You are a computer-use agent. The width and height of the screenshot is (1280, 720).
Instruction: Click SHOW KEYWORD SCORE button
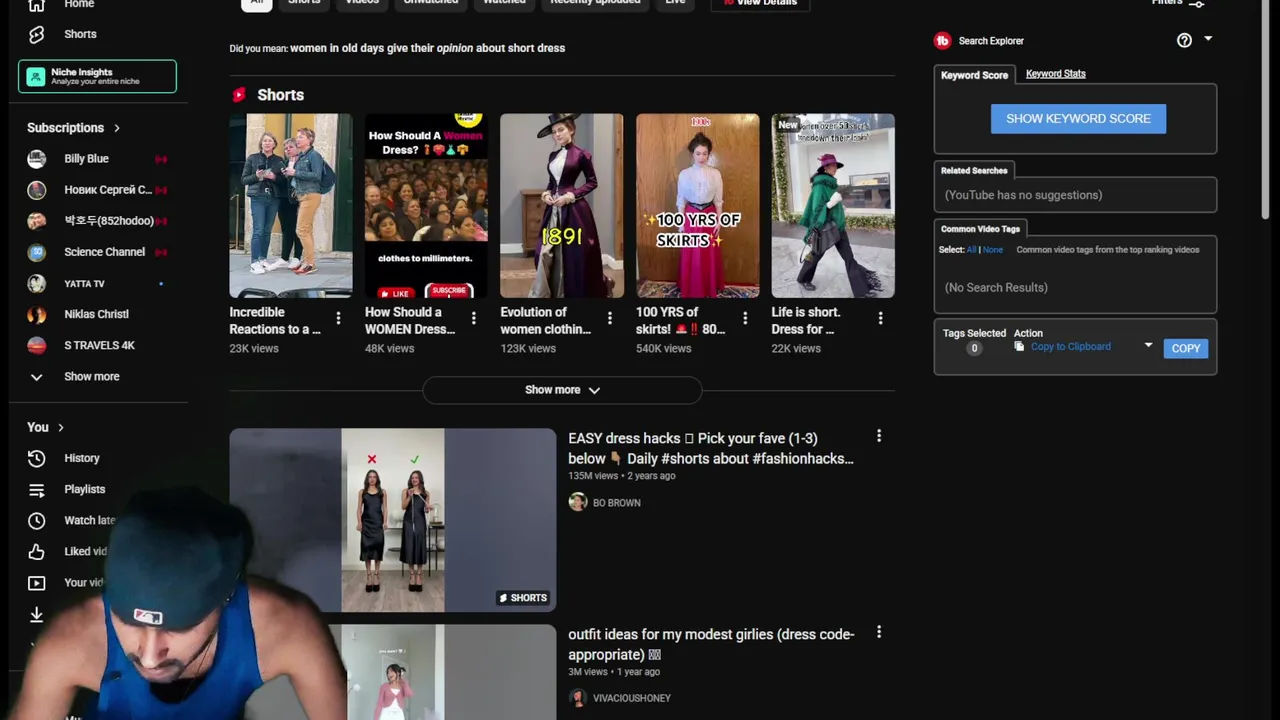pyautogui.click(x=1078, y=118)
